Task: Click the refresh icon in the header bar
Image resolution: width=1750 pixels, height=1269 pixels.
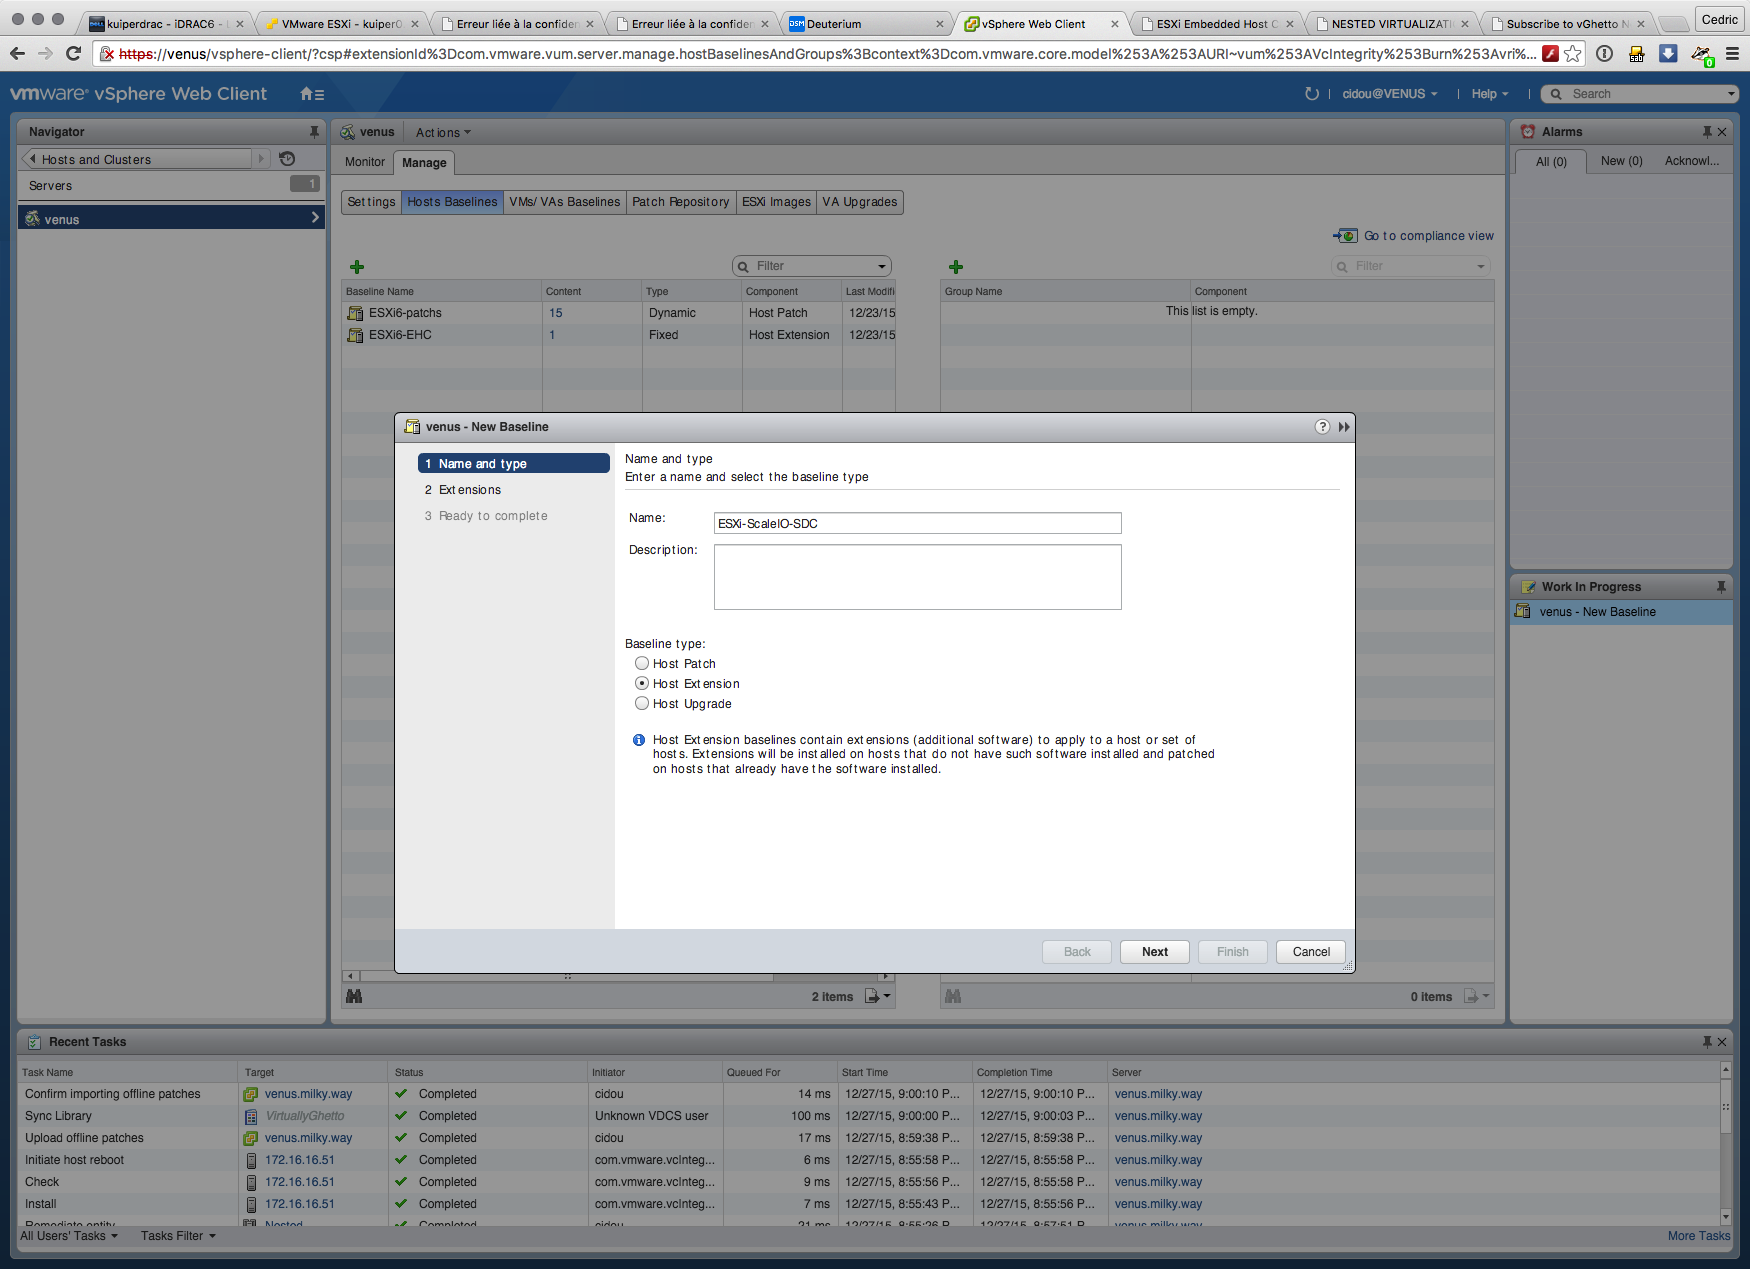Action: (1311, 94)
